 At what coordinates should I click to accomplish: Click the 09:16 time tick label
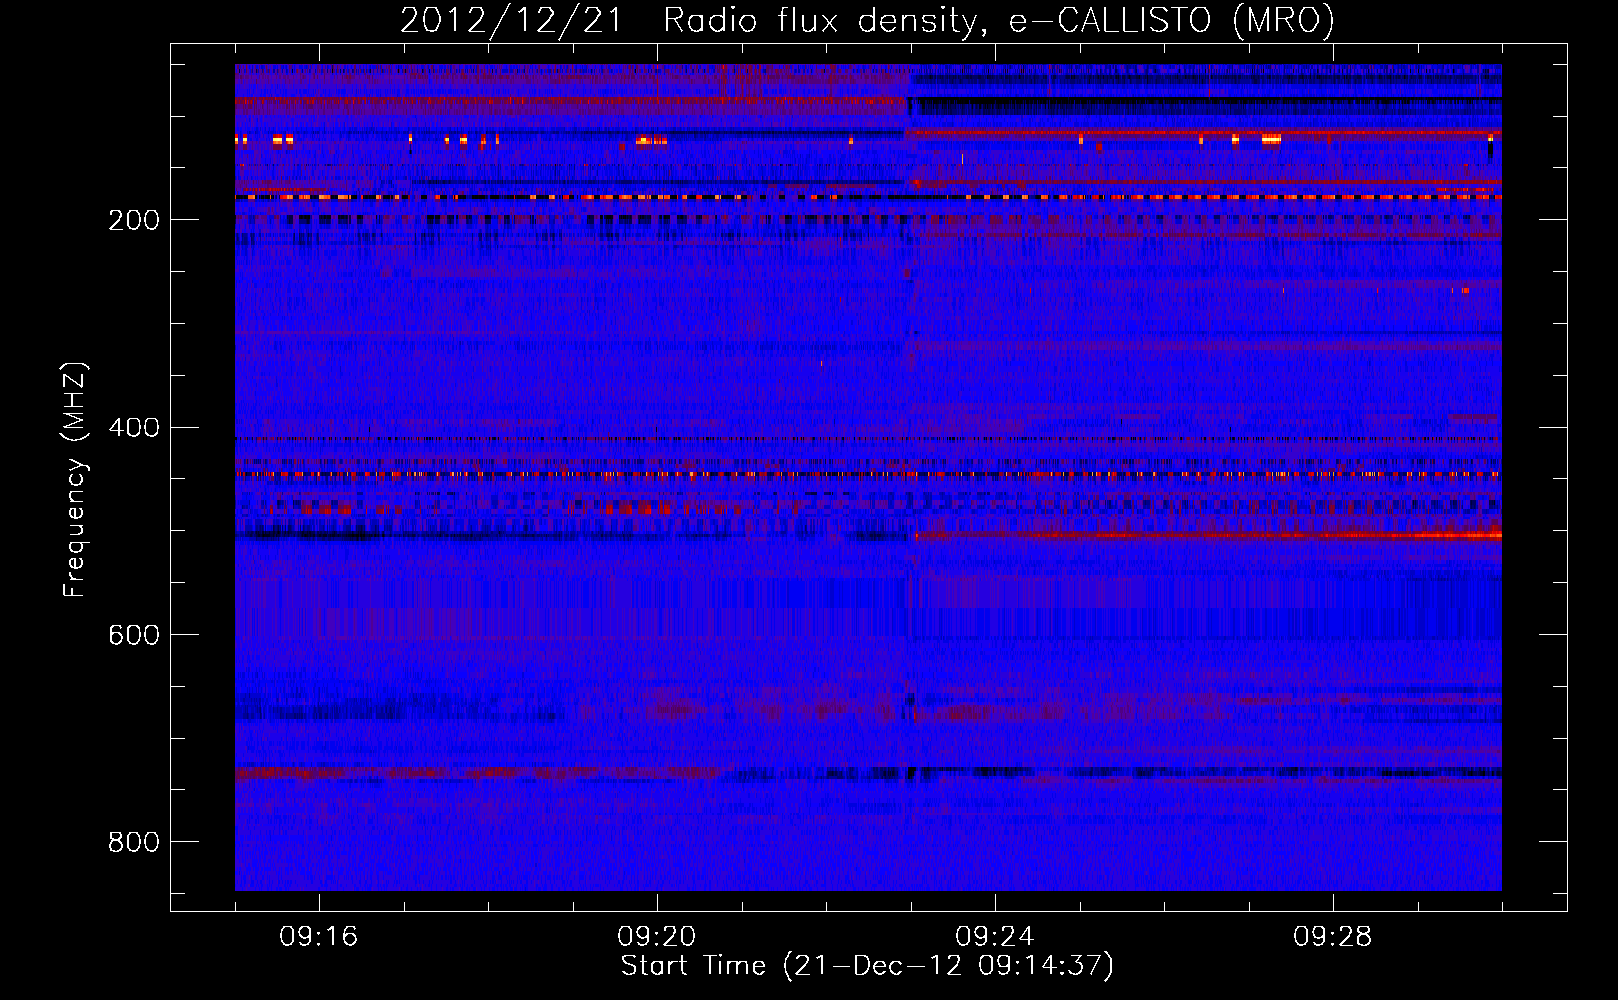point(319,937)
